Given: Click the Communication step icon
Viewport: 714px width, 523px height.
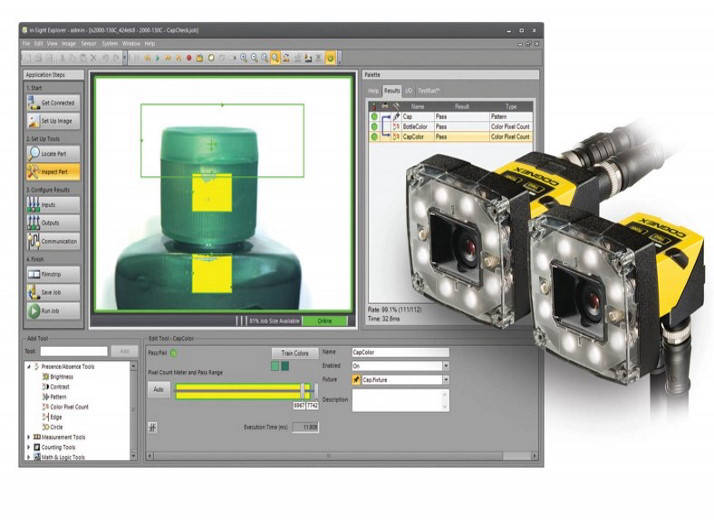Looking at the screenshot, I should click(x=31, y=241).
